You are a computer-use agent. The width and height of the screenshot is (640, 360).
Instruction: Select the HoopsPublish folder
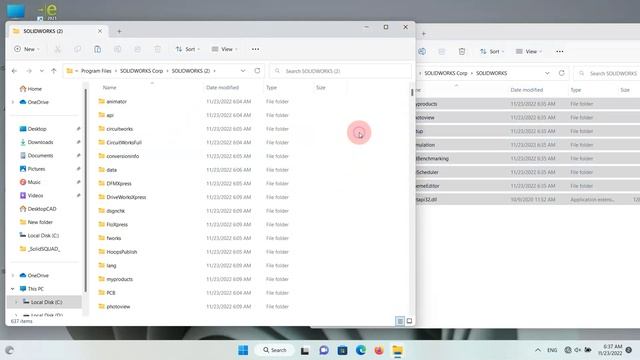pos(122,252)
